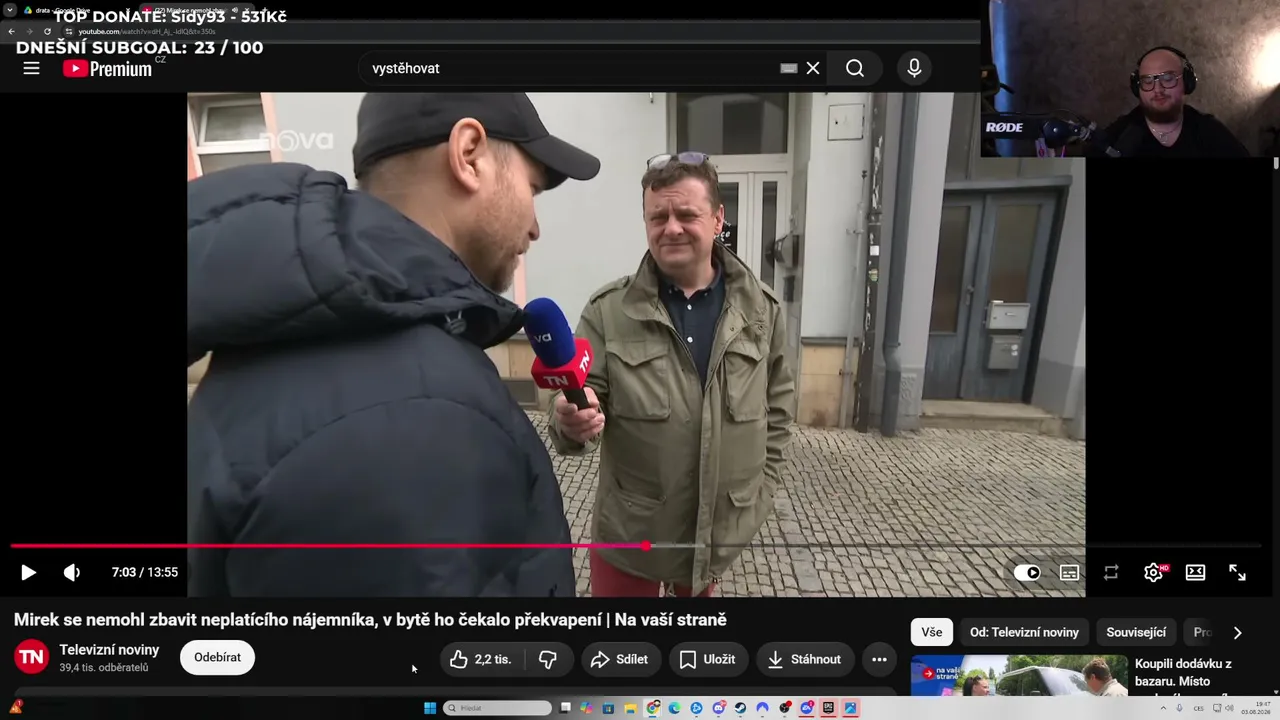The image size is (1280, 720).
Task: Click the progress bar scrubber handle
Action: pos(646,546)
